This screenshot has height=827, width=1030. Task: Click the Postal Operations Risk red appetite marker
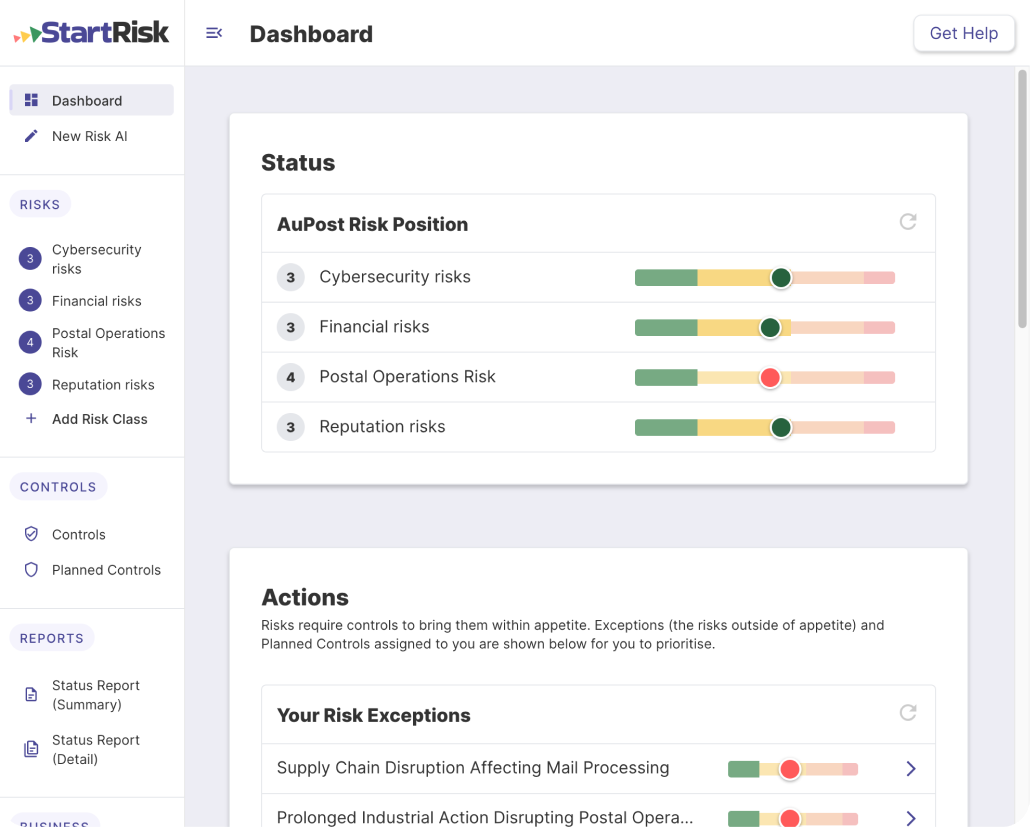[x=770, y=377]
